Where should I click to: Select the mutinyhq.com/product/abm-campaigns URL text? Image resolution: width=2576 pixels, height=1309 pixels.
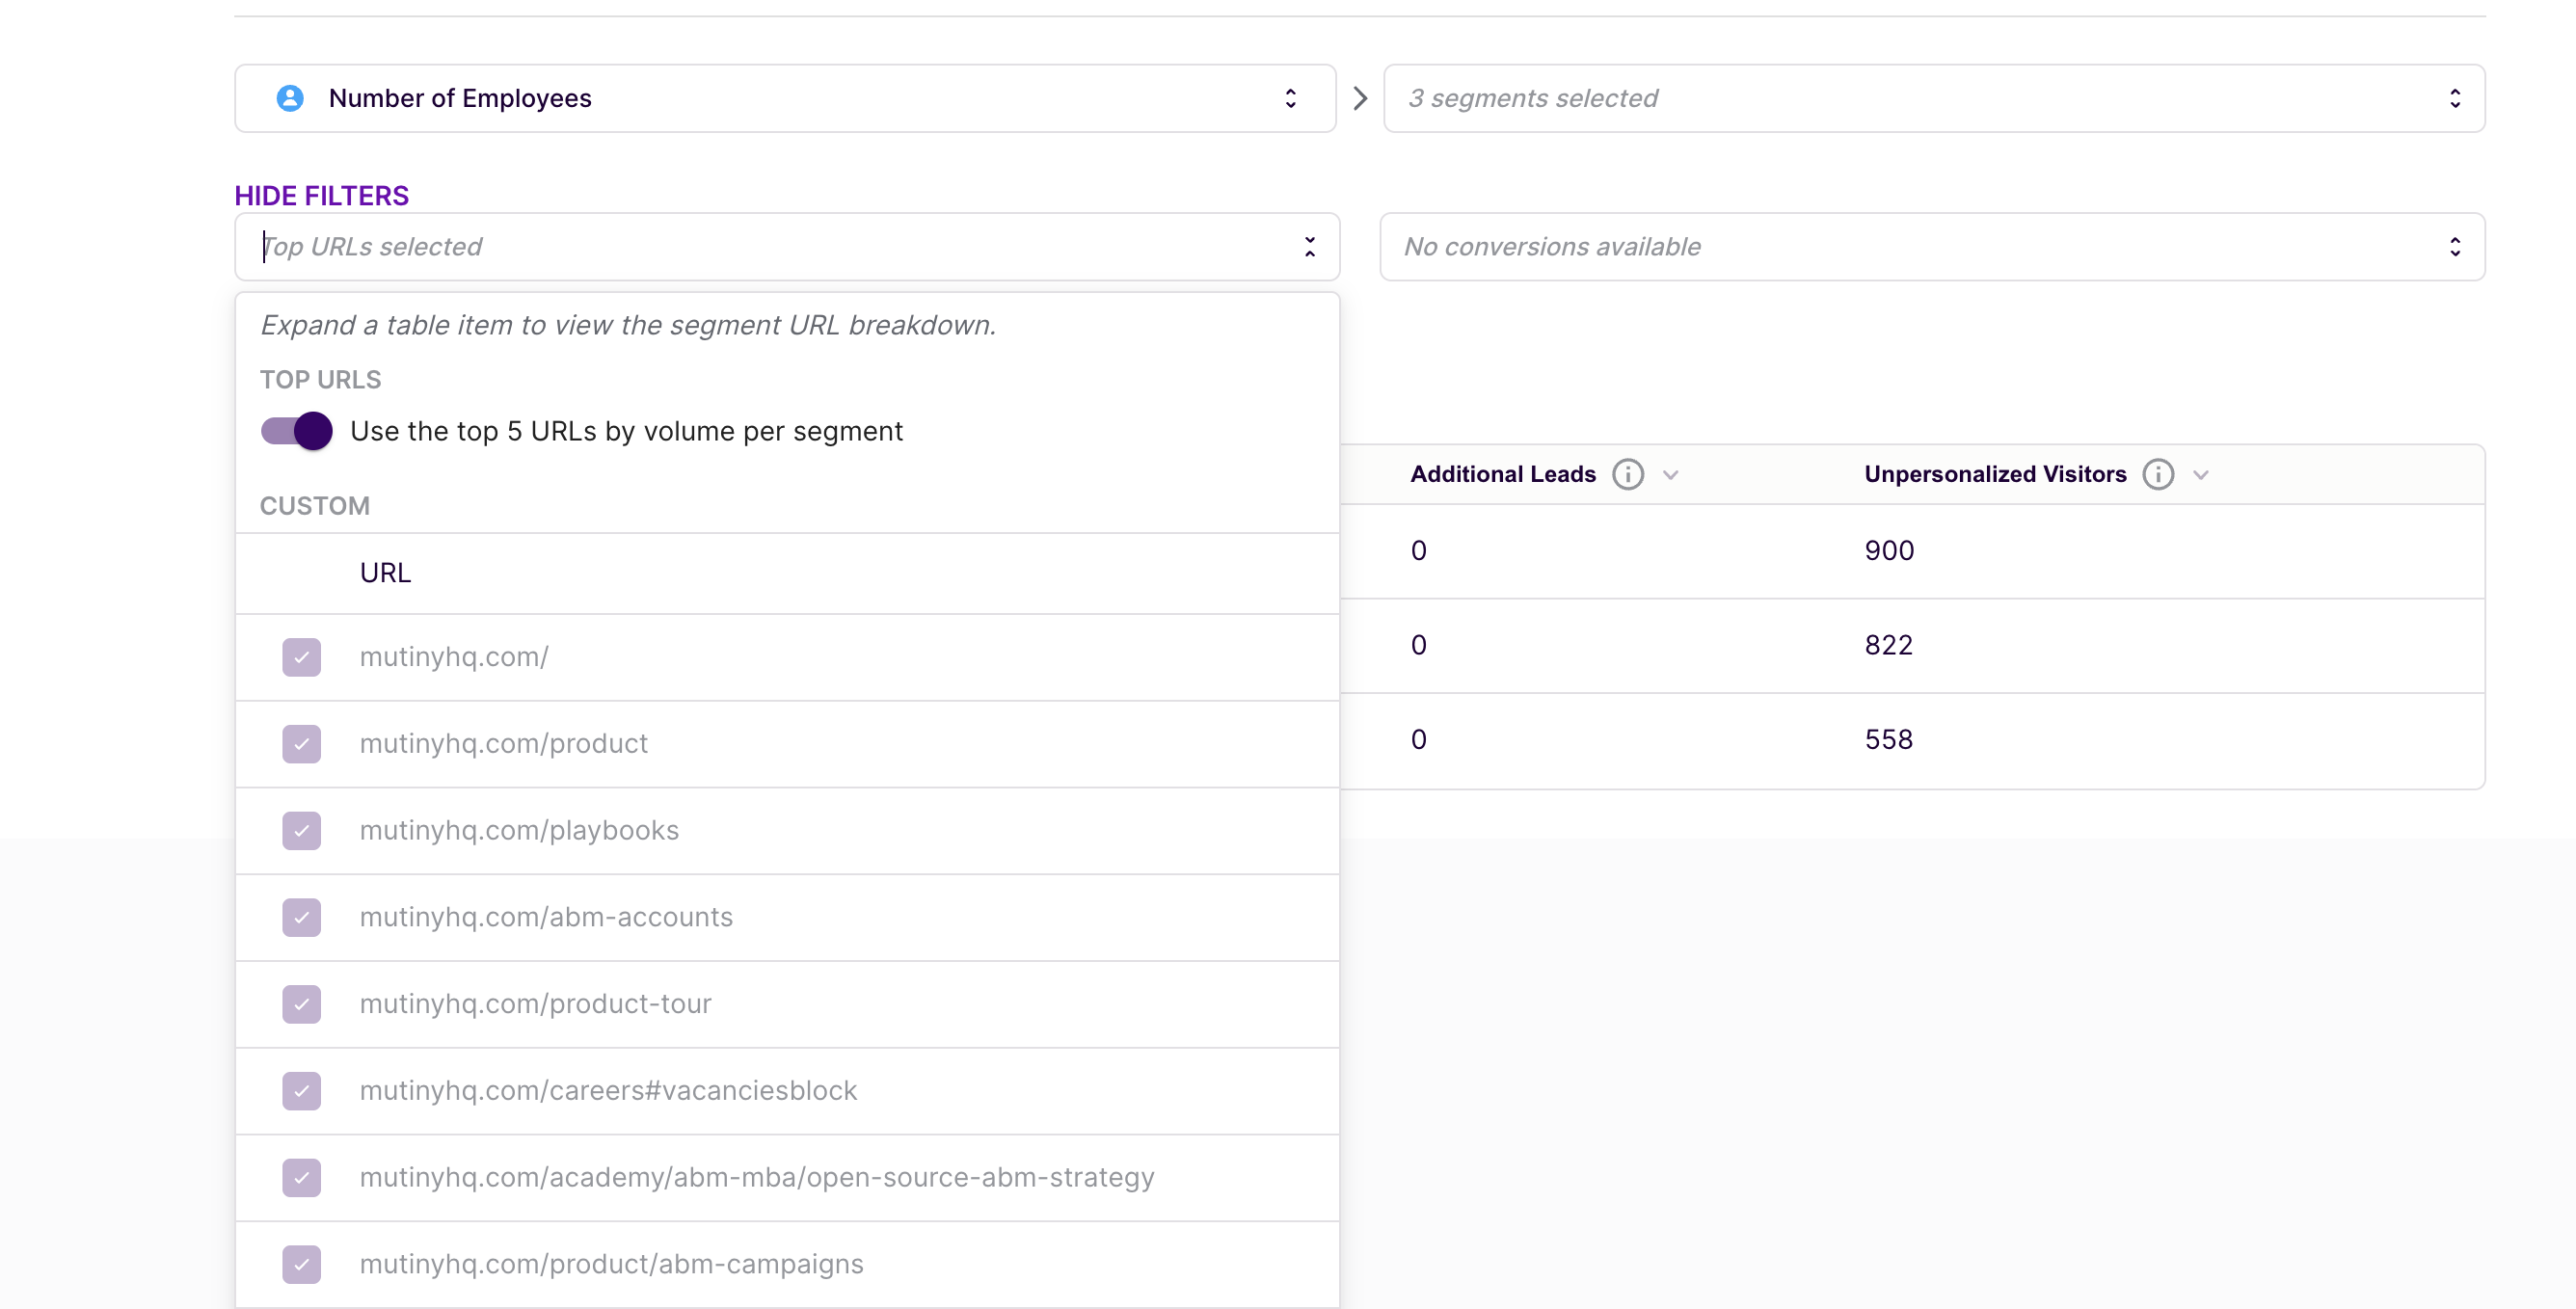point(611,1263)
